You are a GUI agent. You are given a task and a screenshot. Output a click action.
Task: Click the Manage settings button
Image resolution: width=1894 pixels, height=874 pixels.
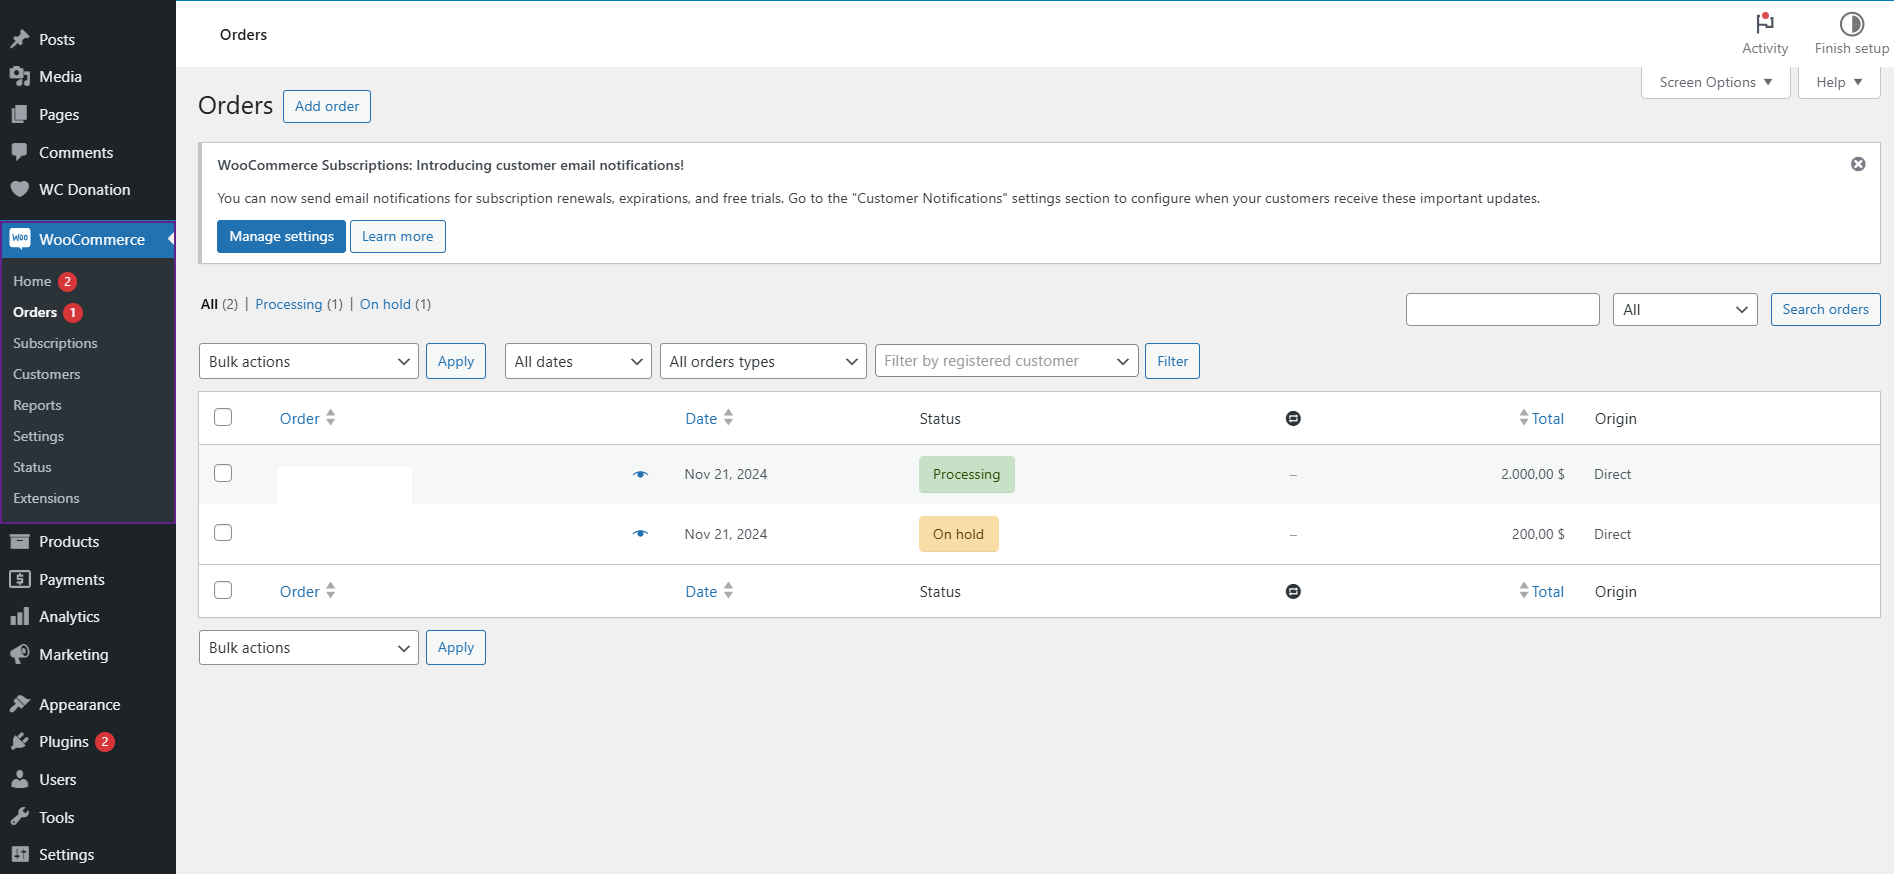281,236
